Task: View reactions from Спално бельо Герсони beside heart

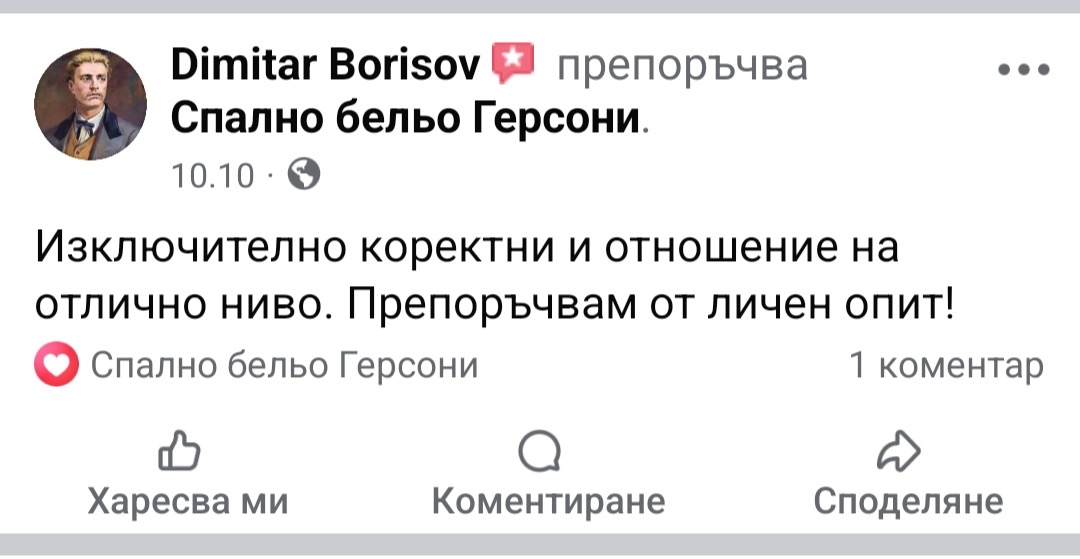Action: point(285,367)
